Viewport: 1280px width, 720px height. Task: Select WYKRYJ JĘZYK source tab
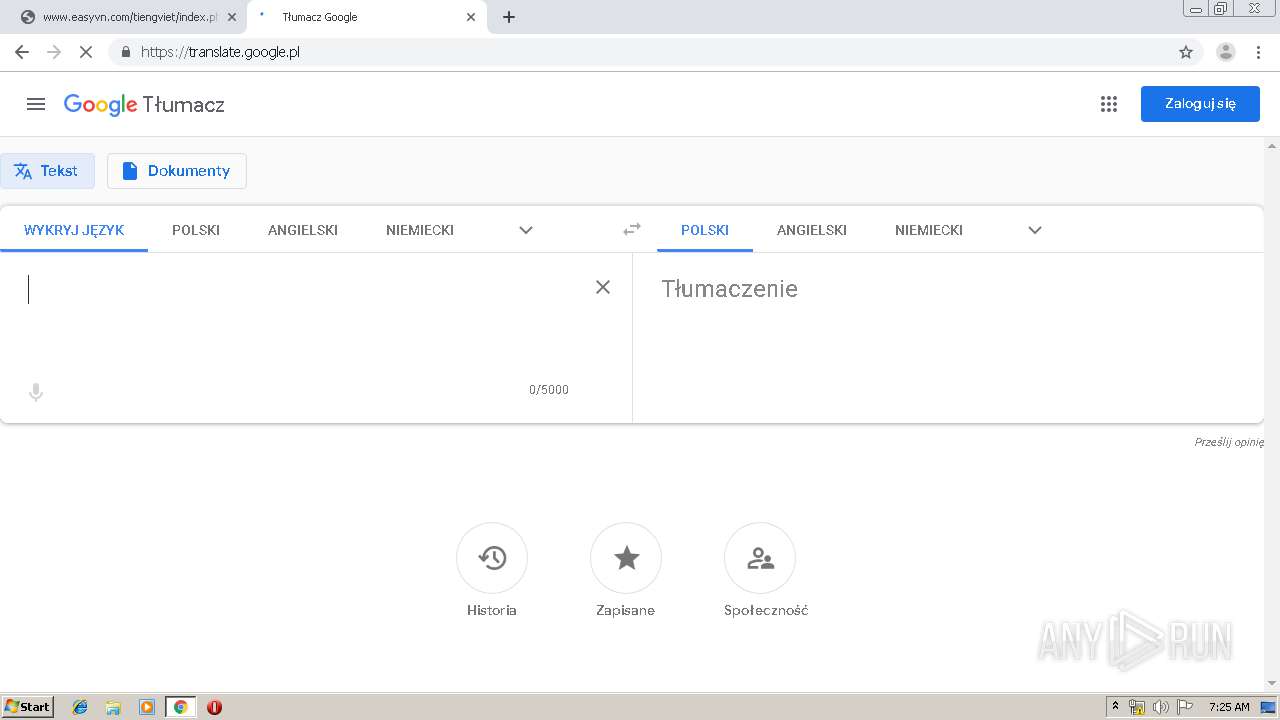(74, 230)
